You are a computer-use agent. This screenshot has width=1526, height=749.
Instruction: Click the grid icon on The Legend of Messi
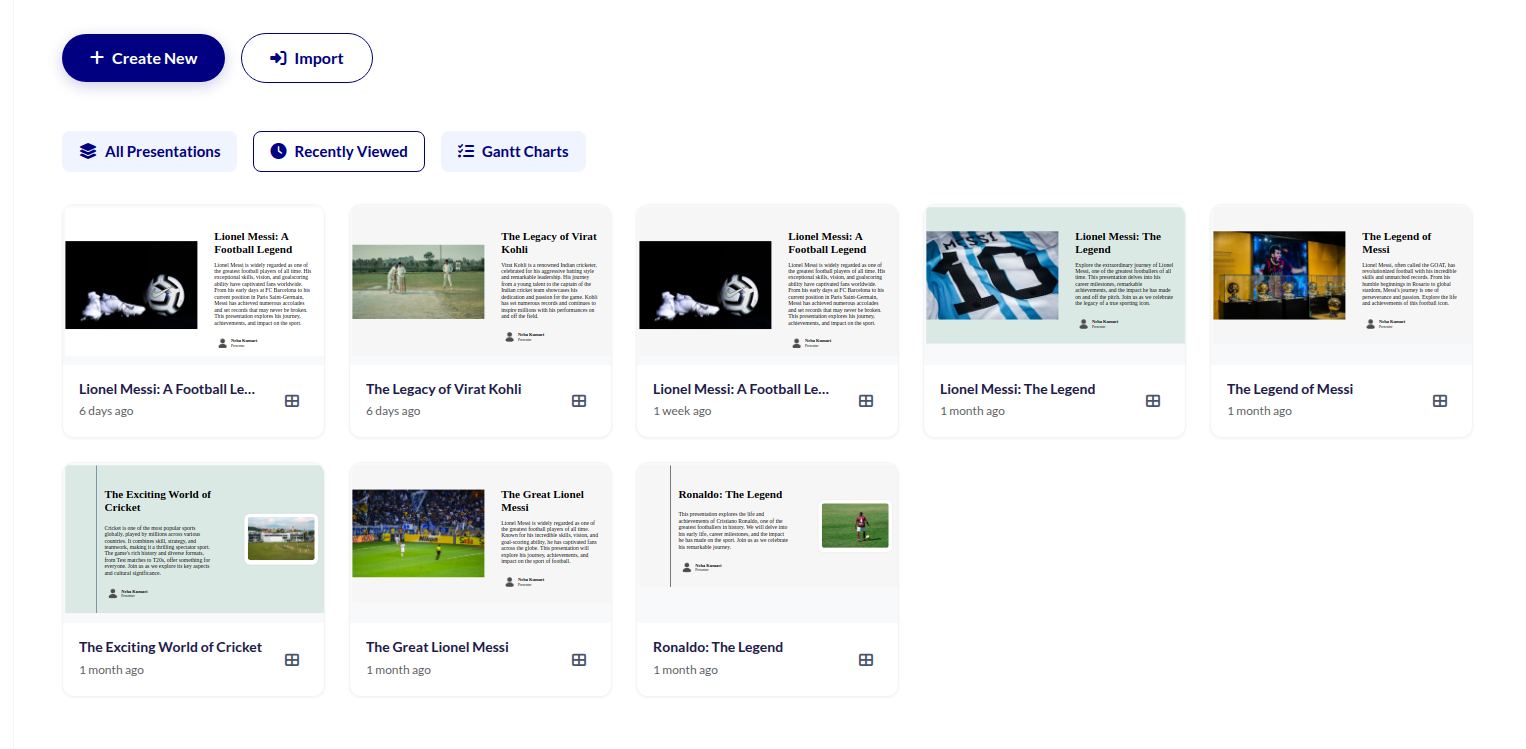point(1440,400)
